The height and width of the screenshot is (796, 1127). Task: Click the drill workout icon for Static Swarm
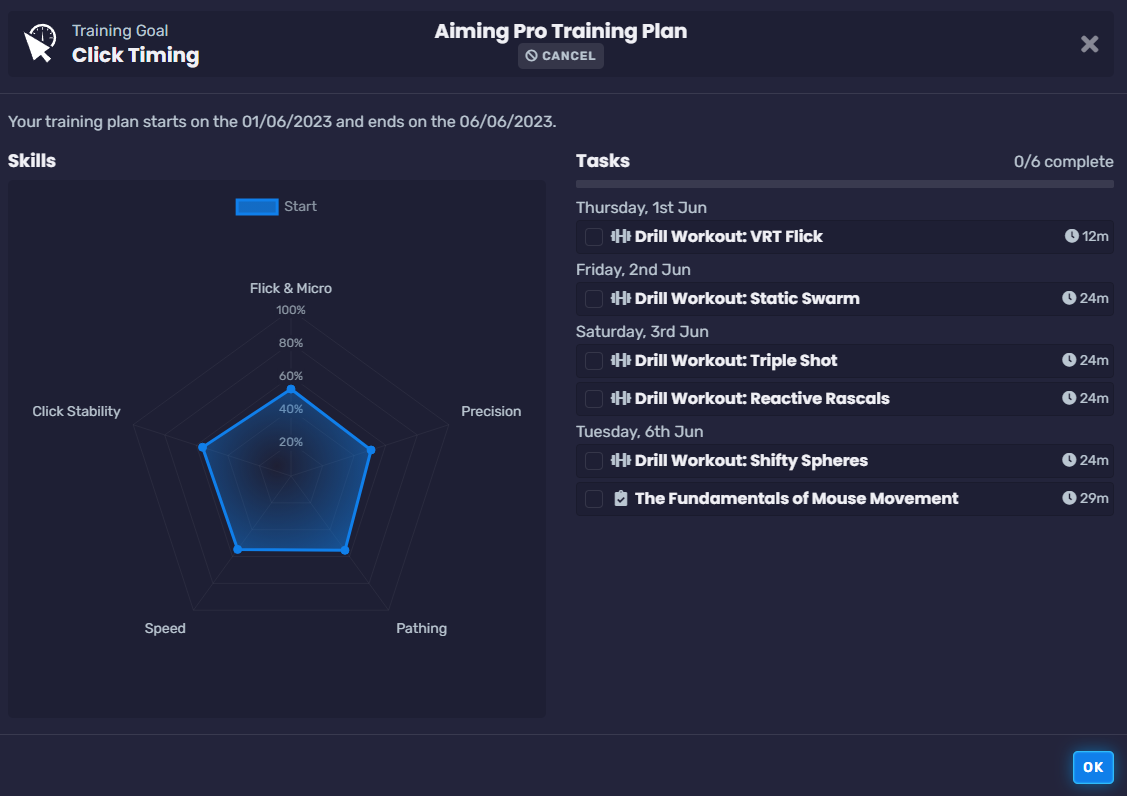click(x=623, y=298)
